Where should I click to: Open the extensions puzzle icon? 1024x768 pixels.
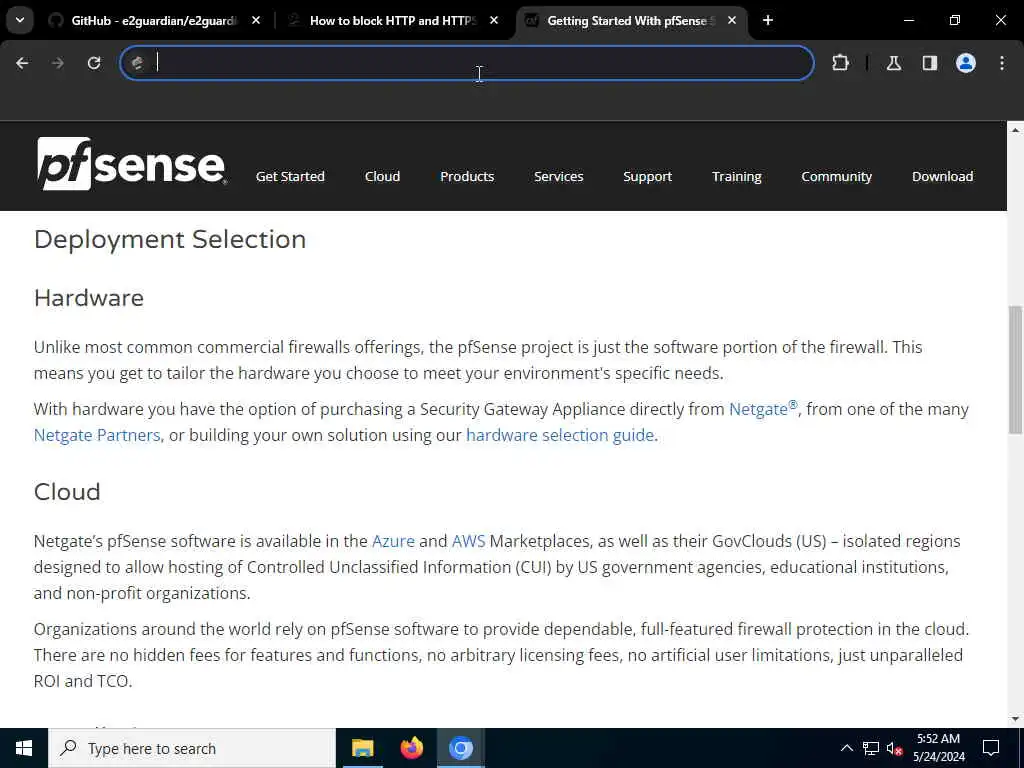point(840,63)
